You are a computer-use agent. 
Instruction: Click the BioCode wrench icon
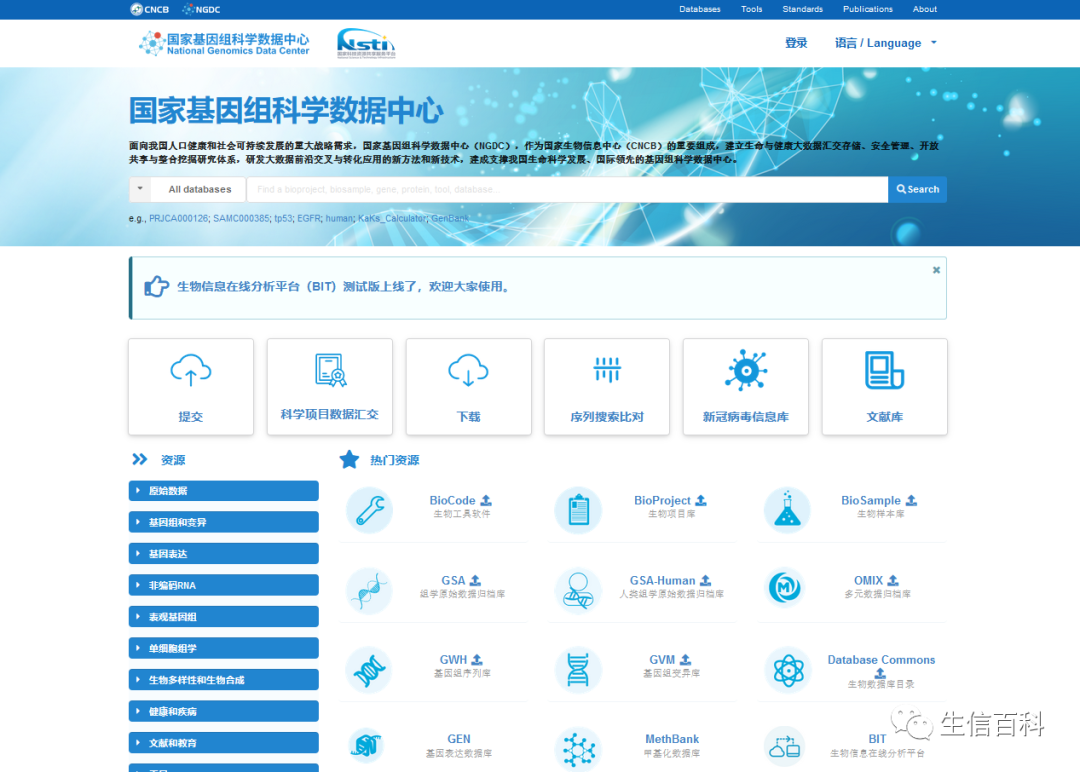tap(369, 510)
